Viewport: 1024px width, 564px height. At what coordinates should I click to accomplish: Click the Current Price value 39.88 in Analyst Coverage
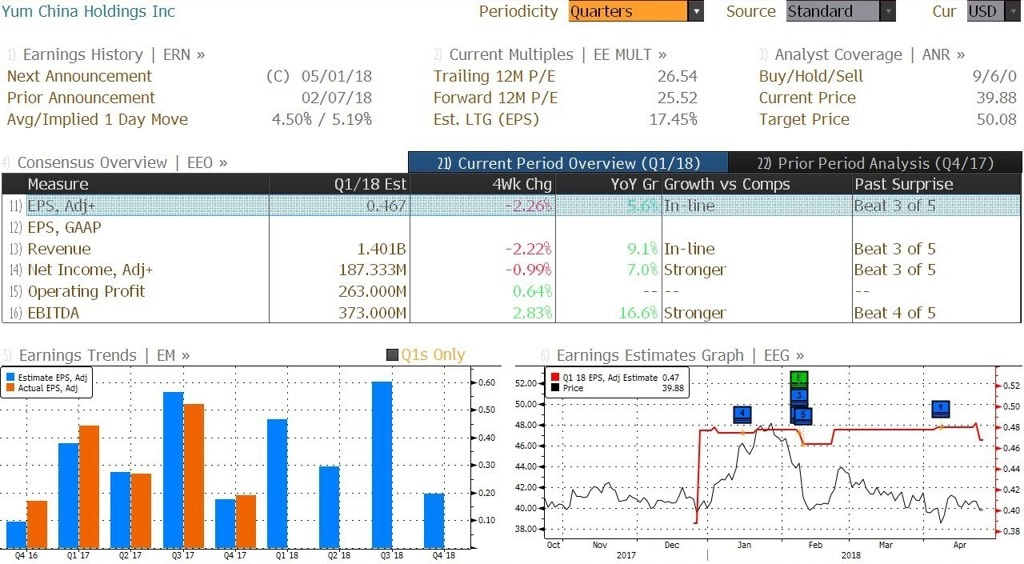(x=997, y=98)
